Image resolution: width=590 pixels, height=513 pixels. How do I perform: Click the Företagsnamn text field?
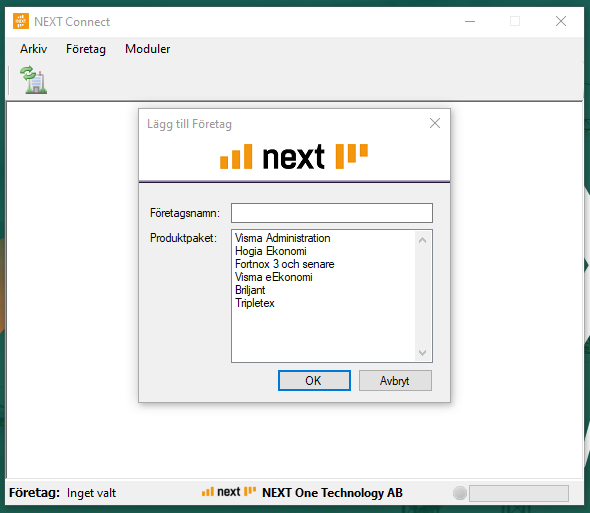pyautogui.click(x=331, y=213)
